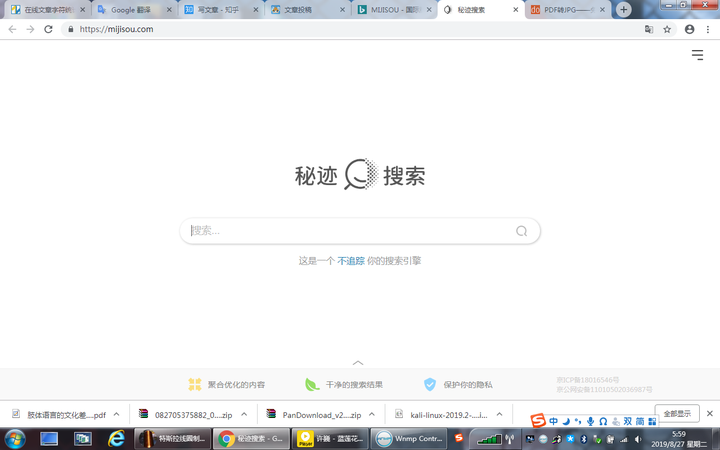The height and width of the screenshot is (450, 720).
Task: Open the kali-linux-2019.2 download
Action: point(441,415)
